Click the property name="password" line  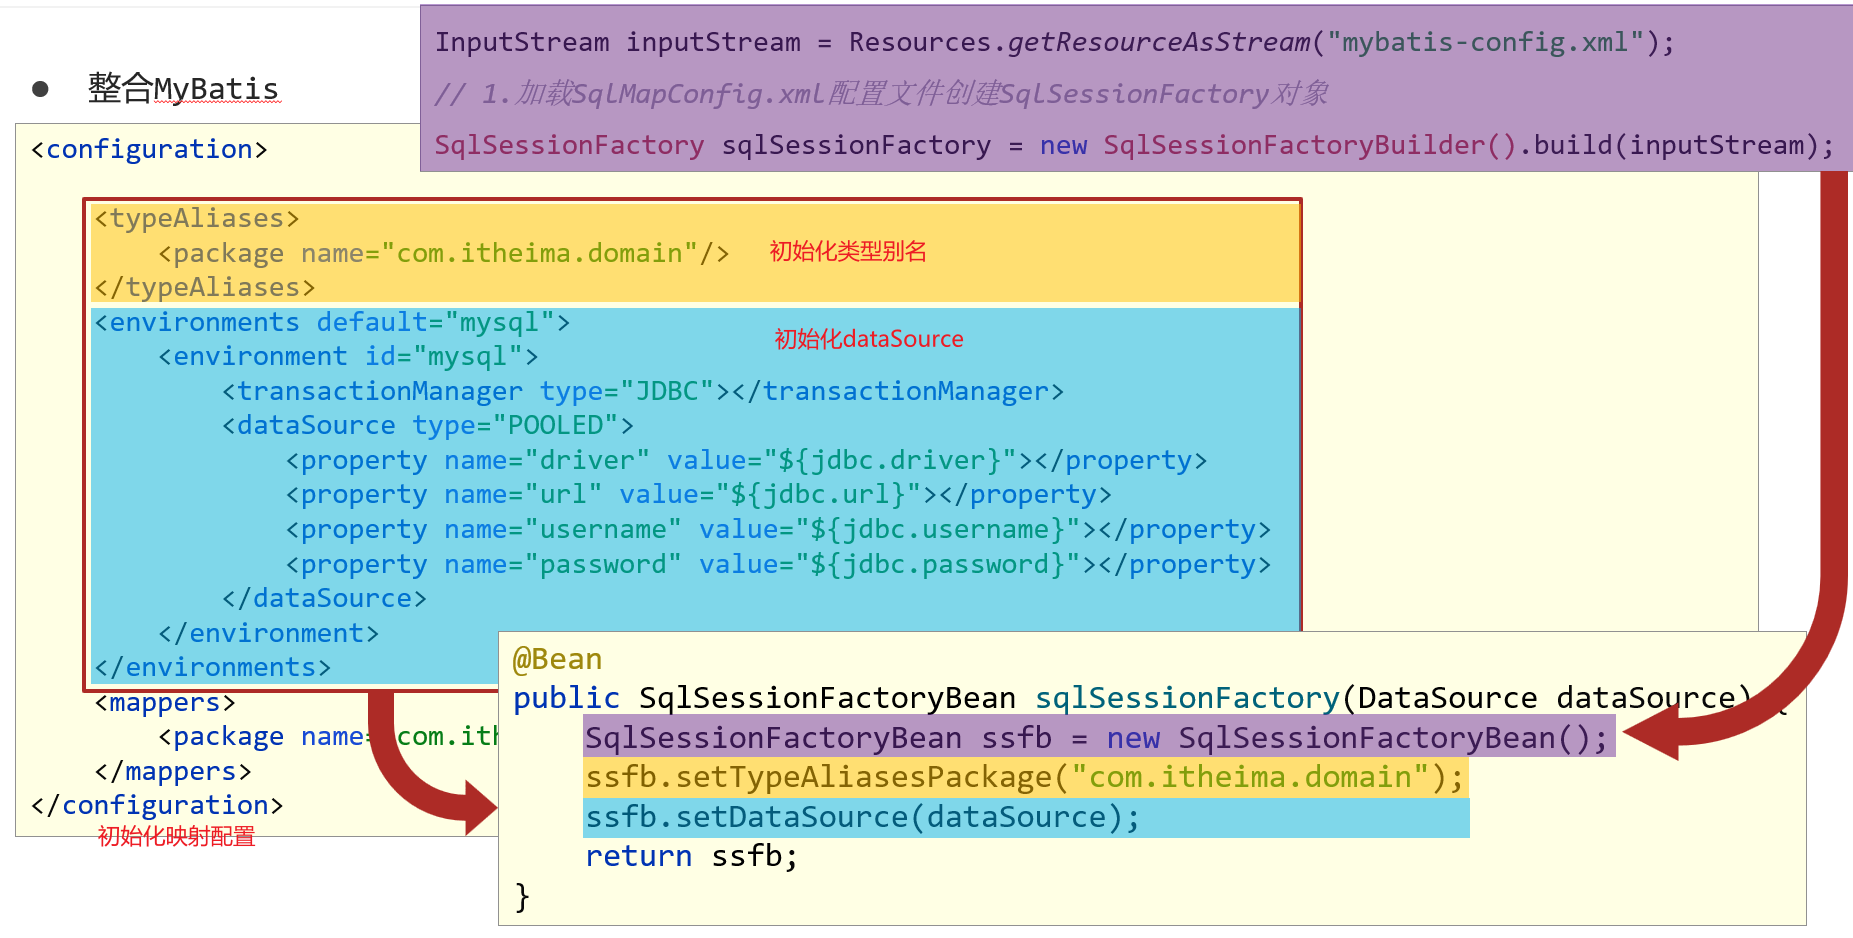778,564
